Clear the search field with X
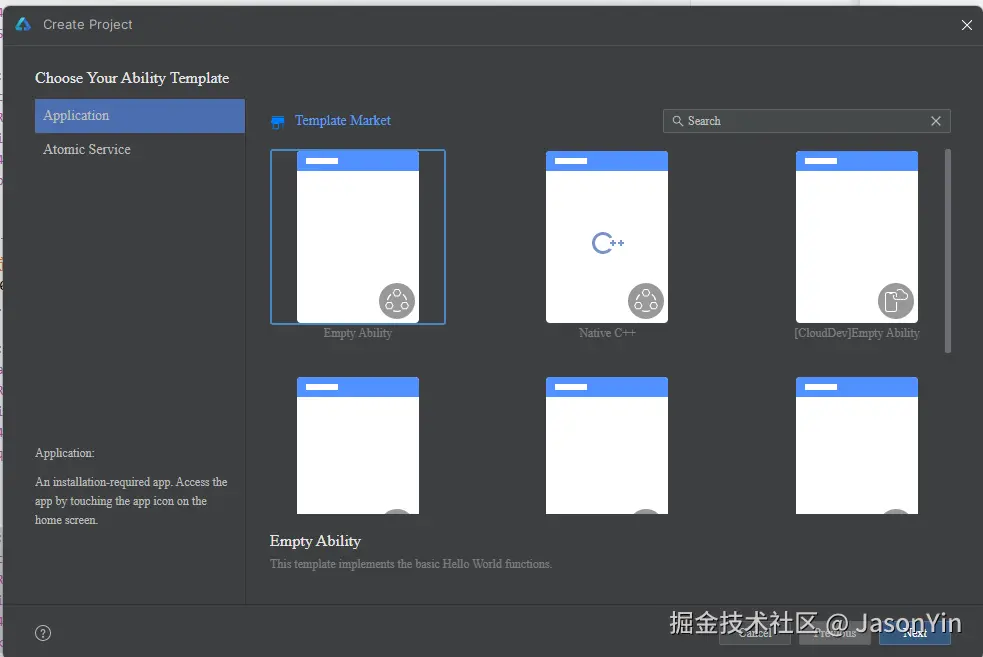Viewport: 983px width, 657px height. [935, 121]
